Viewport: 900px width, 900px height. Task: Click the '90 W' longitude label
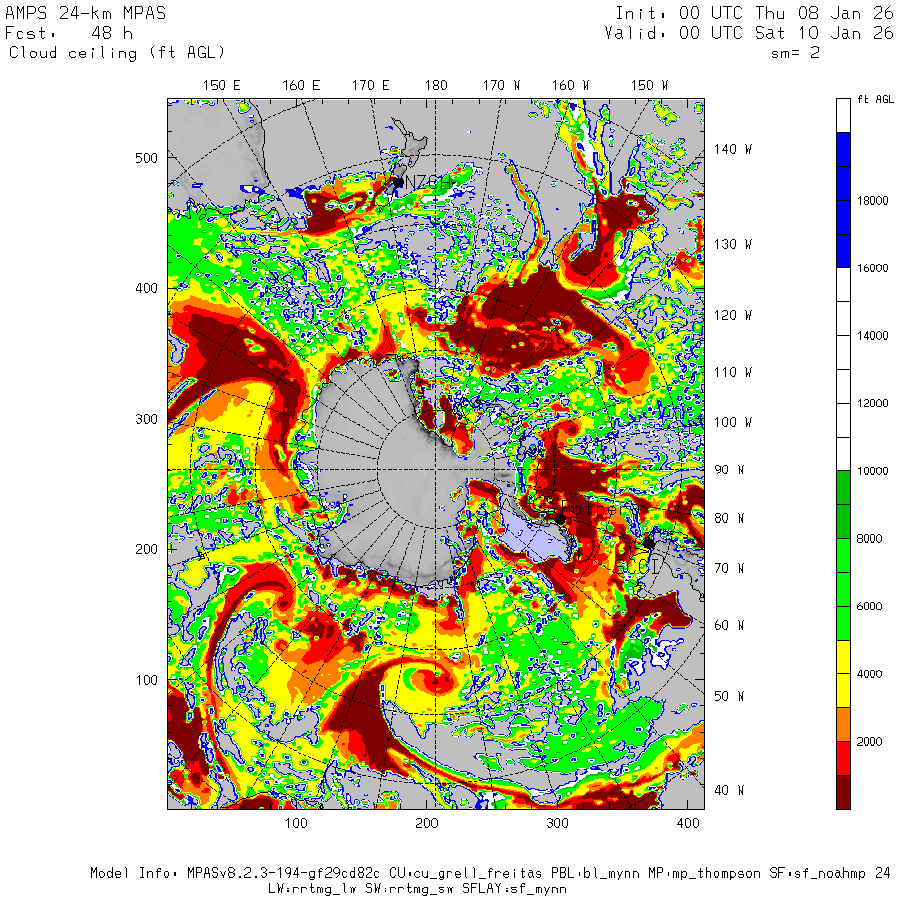[729, 470]
